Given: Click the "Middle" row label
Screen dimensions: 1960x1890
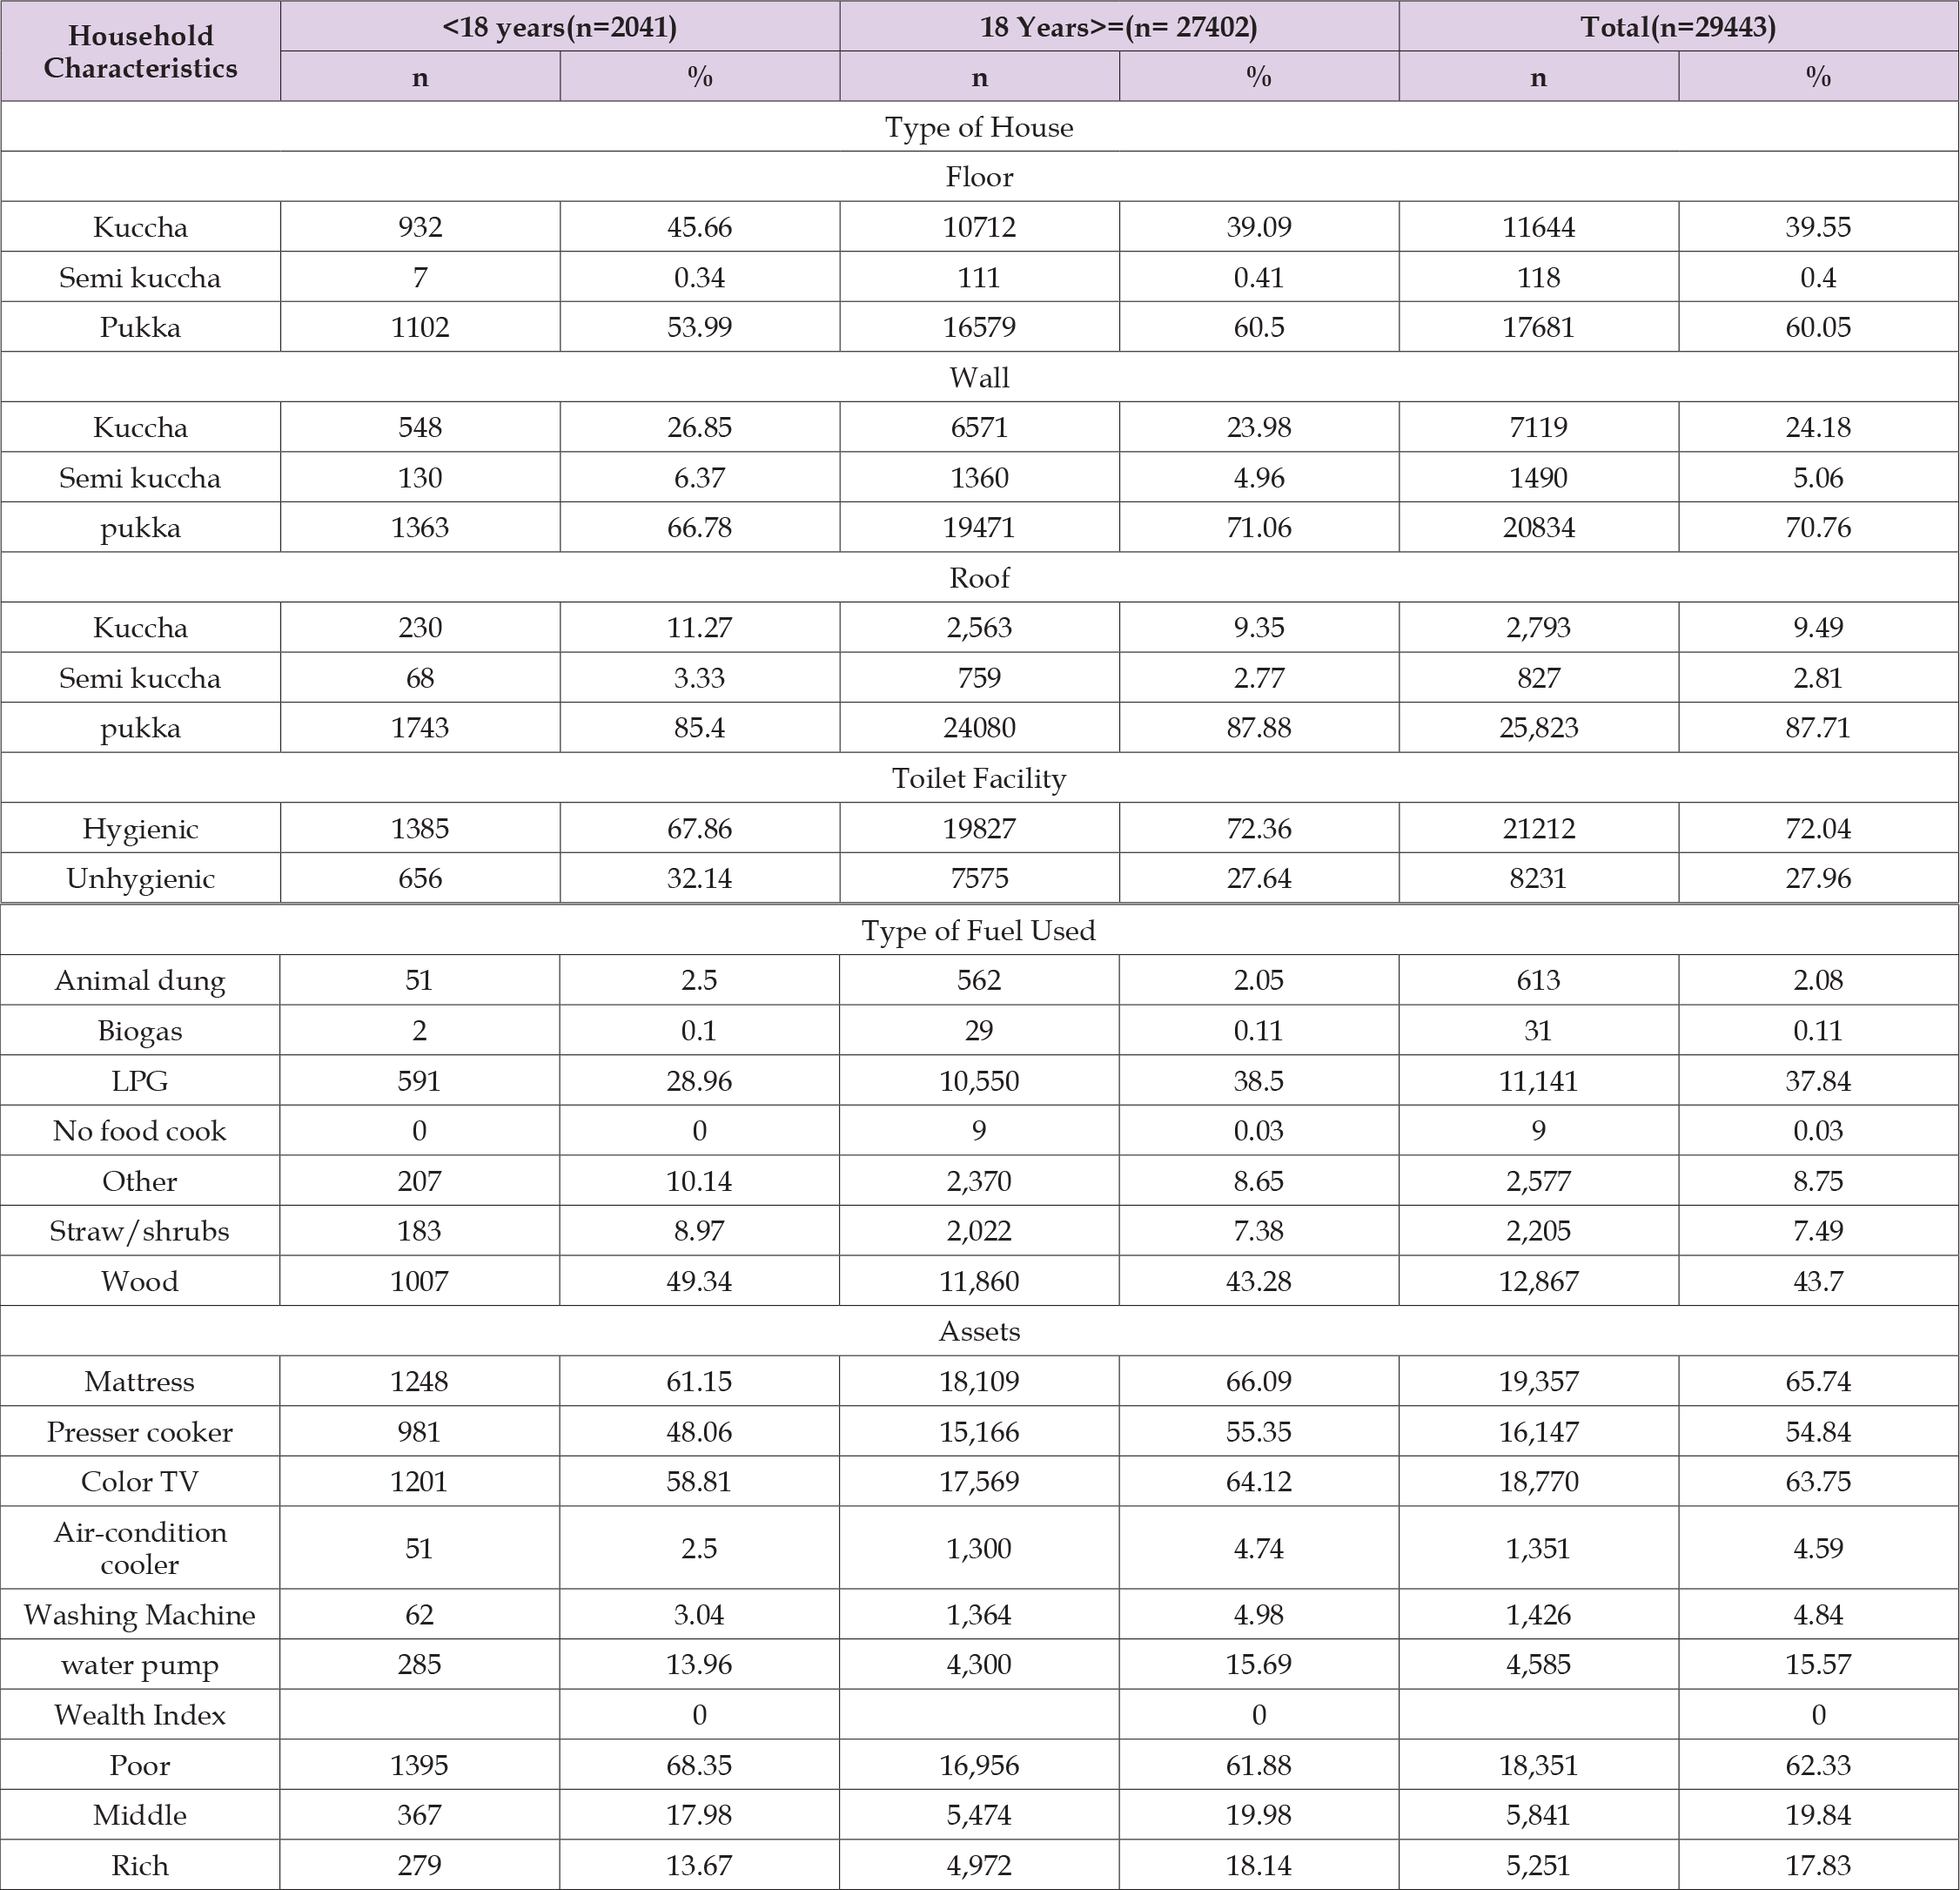Looking at the screenshot, I should (140, 1815).
